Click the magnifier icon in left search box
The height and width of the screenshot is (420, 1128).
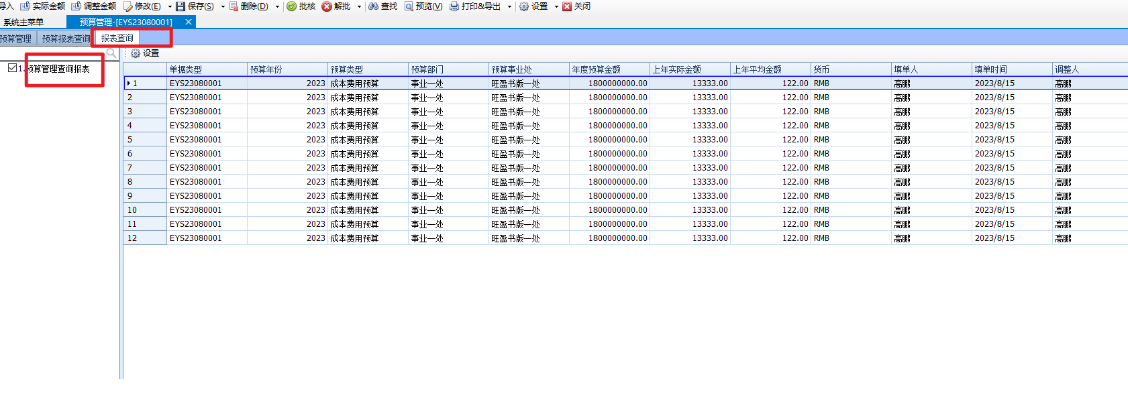pos(112,52)
